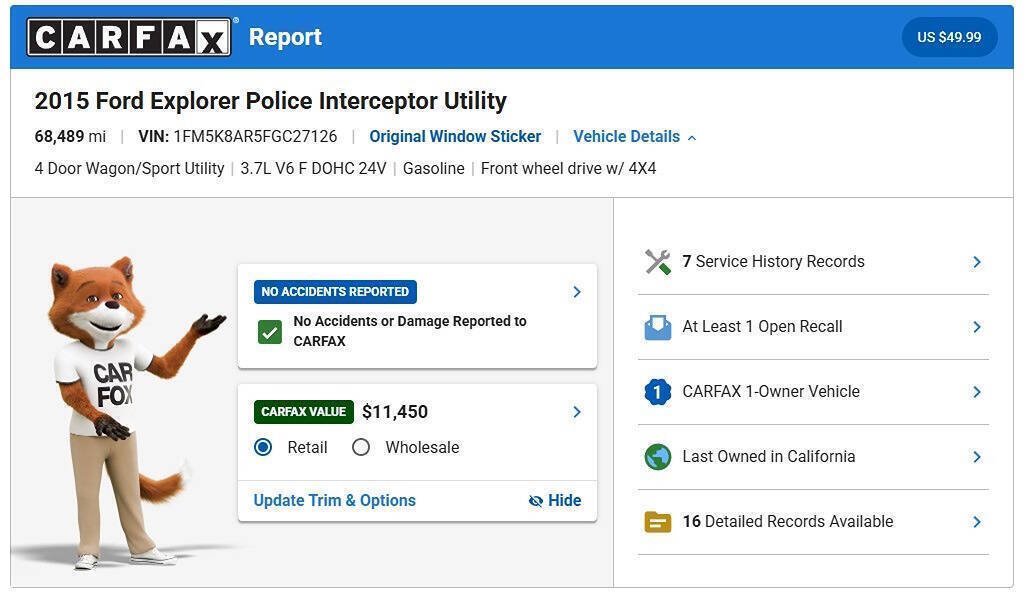Expand the 1-Owner Vehicle chevron

(x=977, y=392)
